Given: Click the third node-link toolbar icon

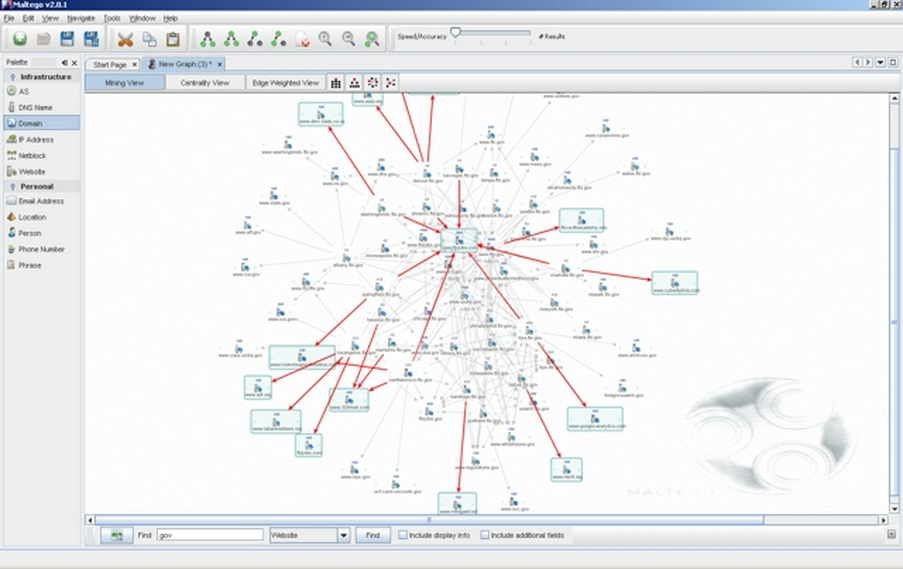Looking at the screenshot, I should 255,39.
